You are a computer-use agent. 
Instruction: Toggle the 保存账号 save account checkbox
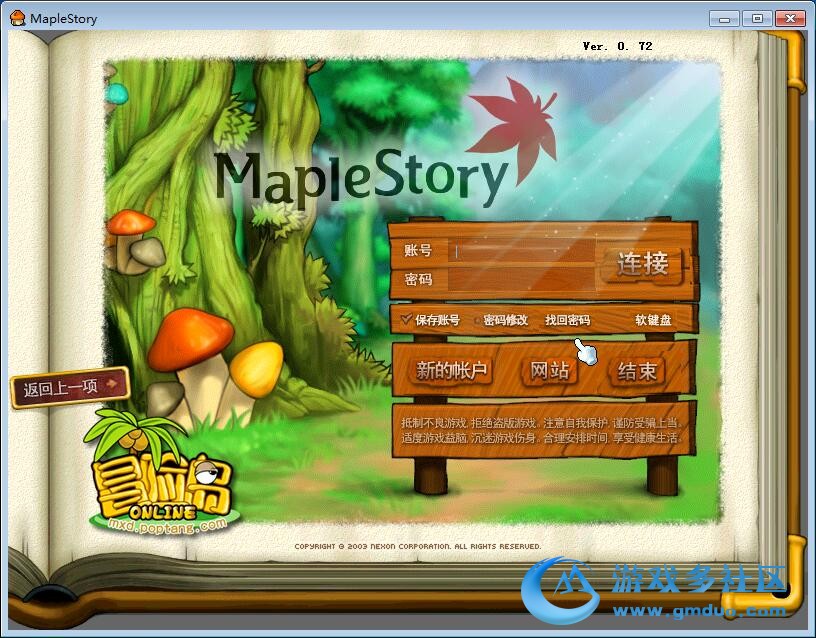click(407, 319)
